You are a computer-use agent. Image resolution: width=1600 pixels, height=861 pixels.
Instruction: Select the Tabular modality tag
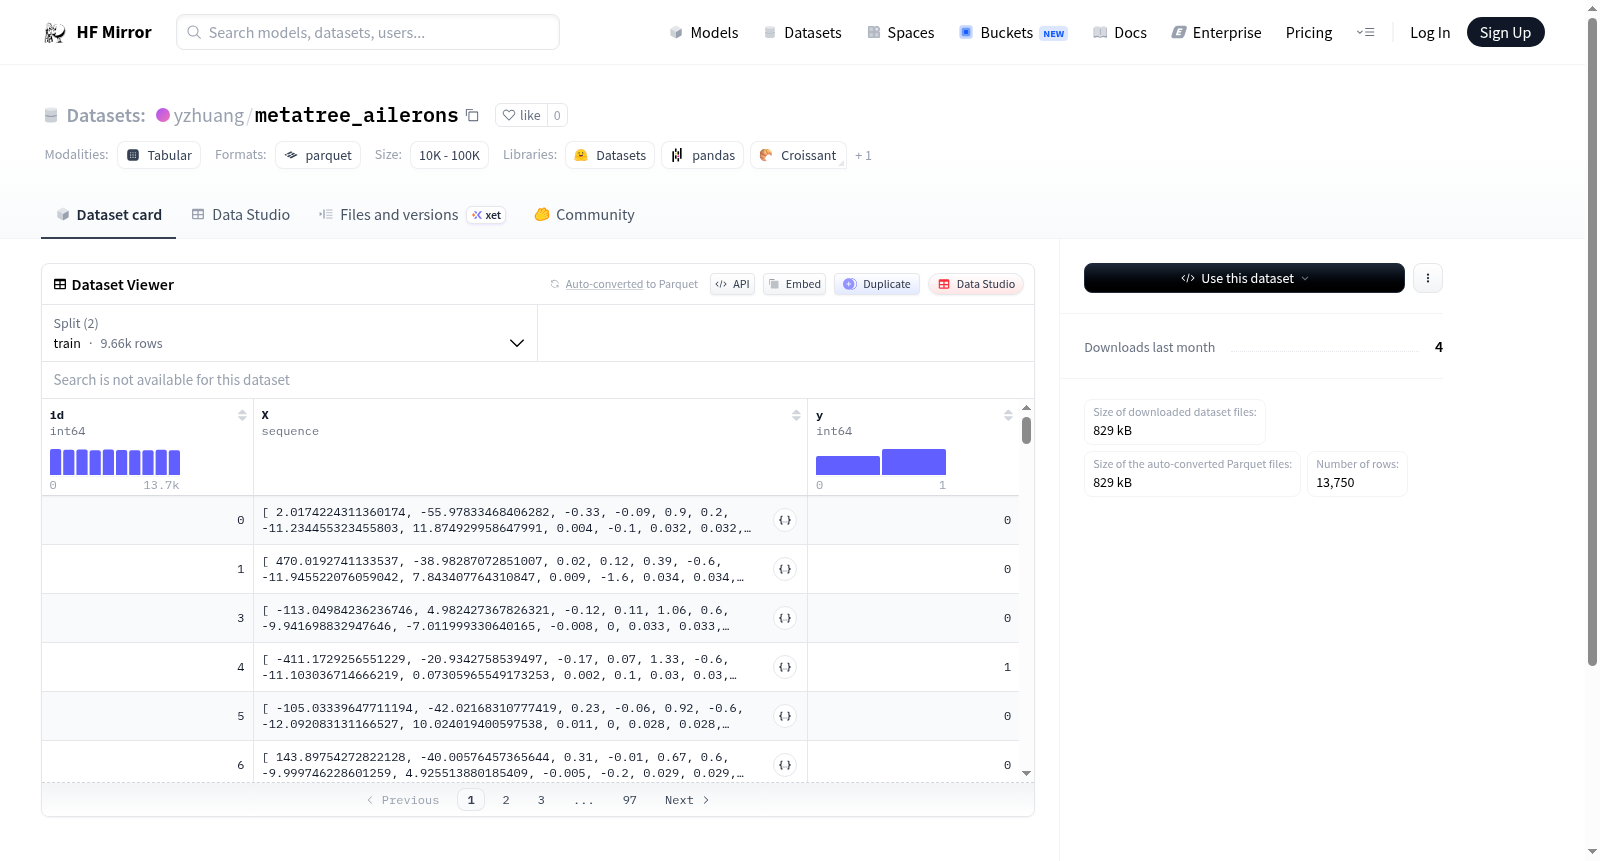(x=159, y=155)
